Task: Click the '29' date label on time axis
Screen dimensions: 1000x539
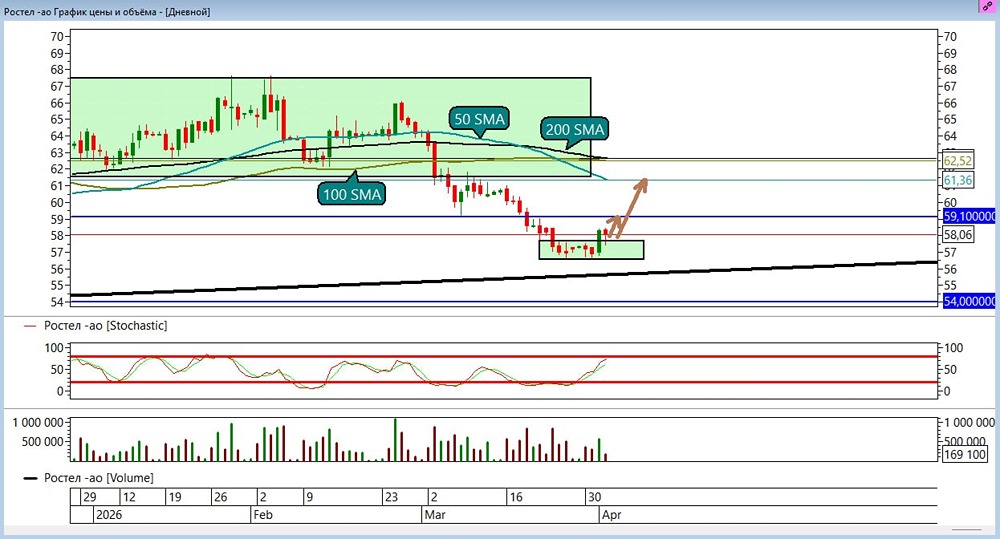Action: click(x=89, y=497)
